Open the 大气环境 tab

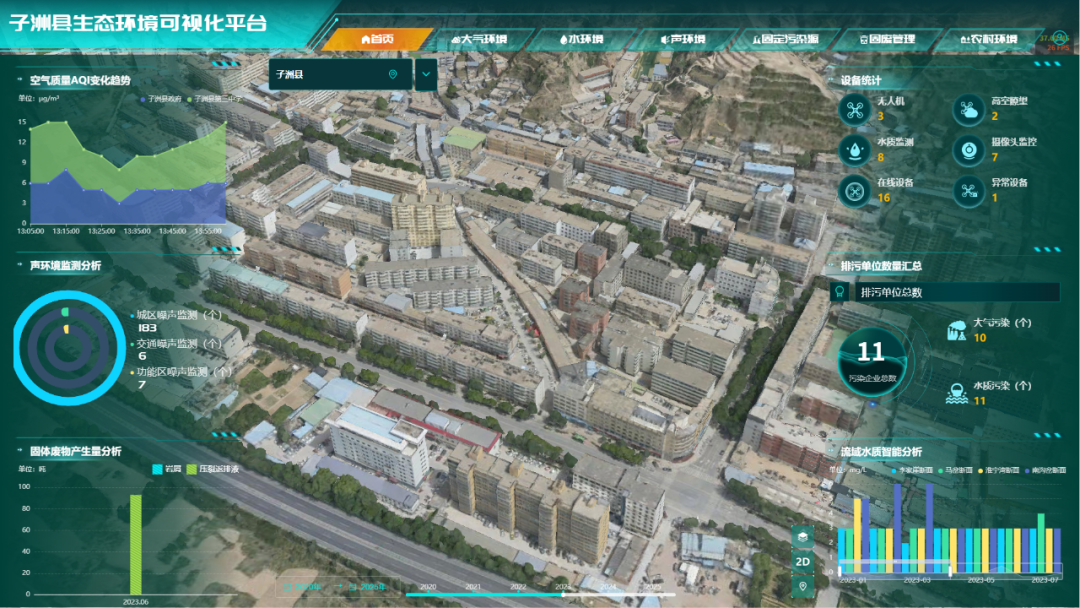[x=478, y=40]
